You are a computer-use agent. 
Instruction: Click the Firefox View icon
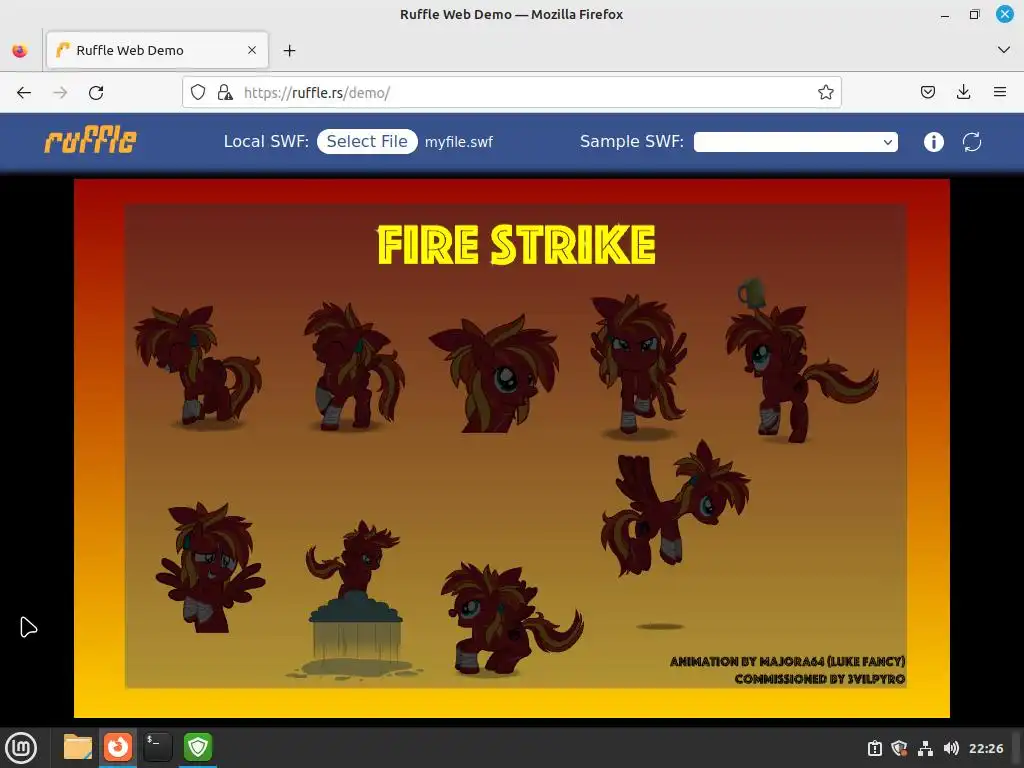click(20, 50)
